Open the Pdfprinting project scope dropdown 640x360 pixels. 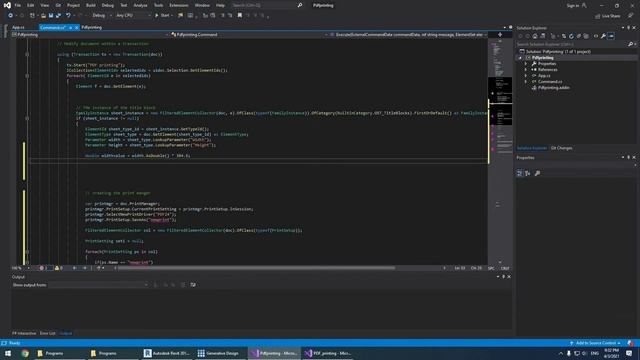coord(91,35)
